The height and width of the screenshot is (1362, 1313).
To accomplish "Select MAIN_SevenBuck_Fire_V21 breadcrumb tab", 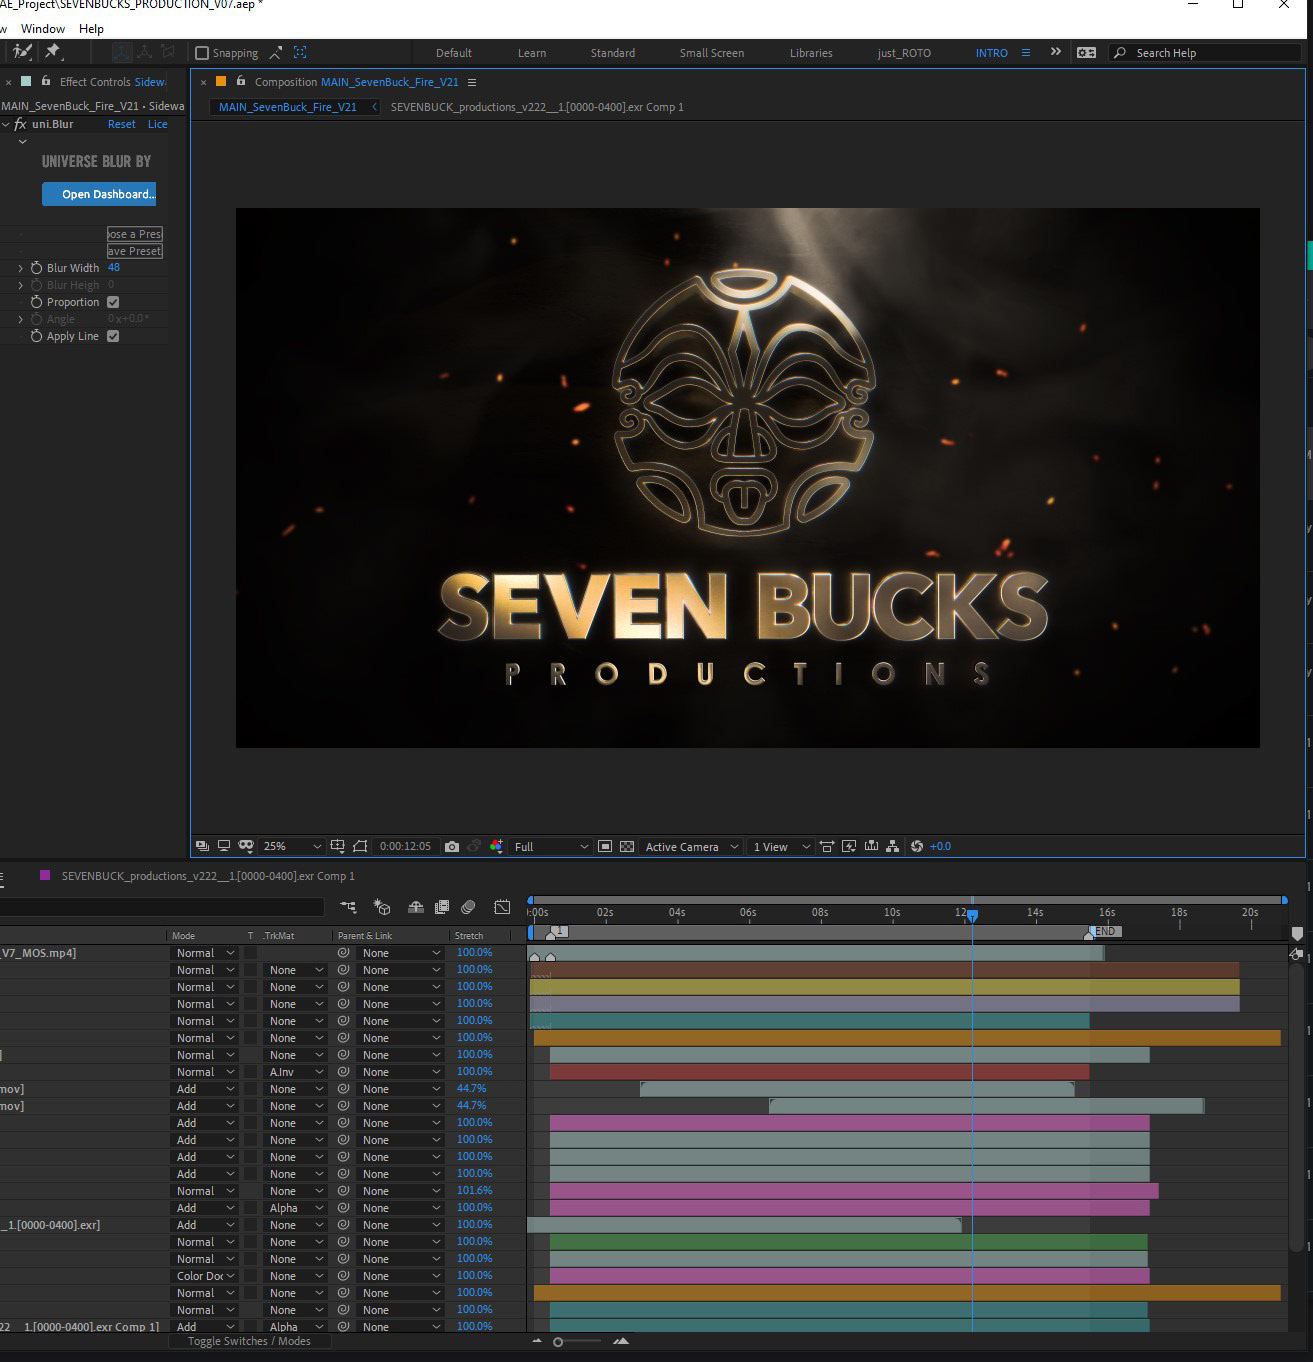I will click(287, 107).
